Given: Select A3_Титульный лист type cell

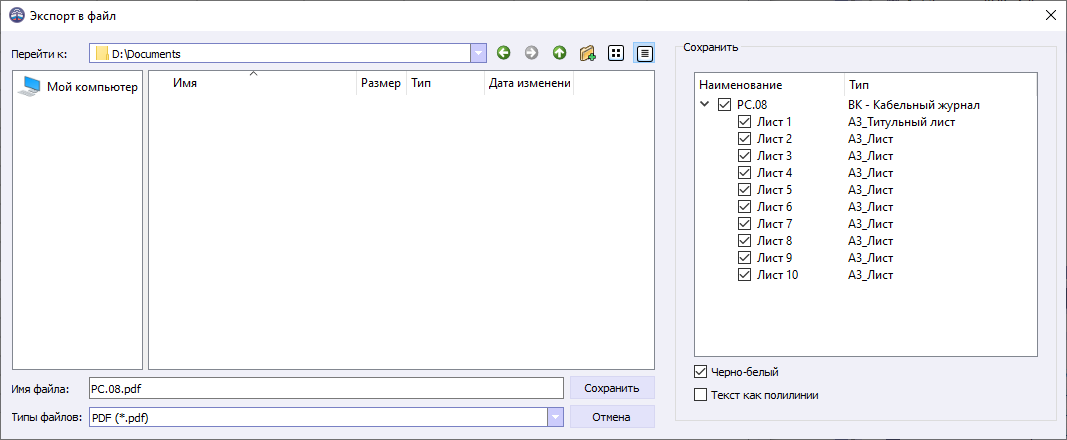Looking at the screenshot, I should click(x=902, y=122).
